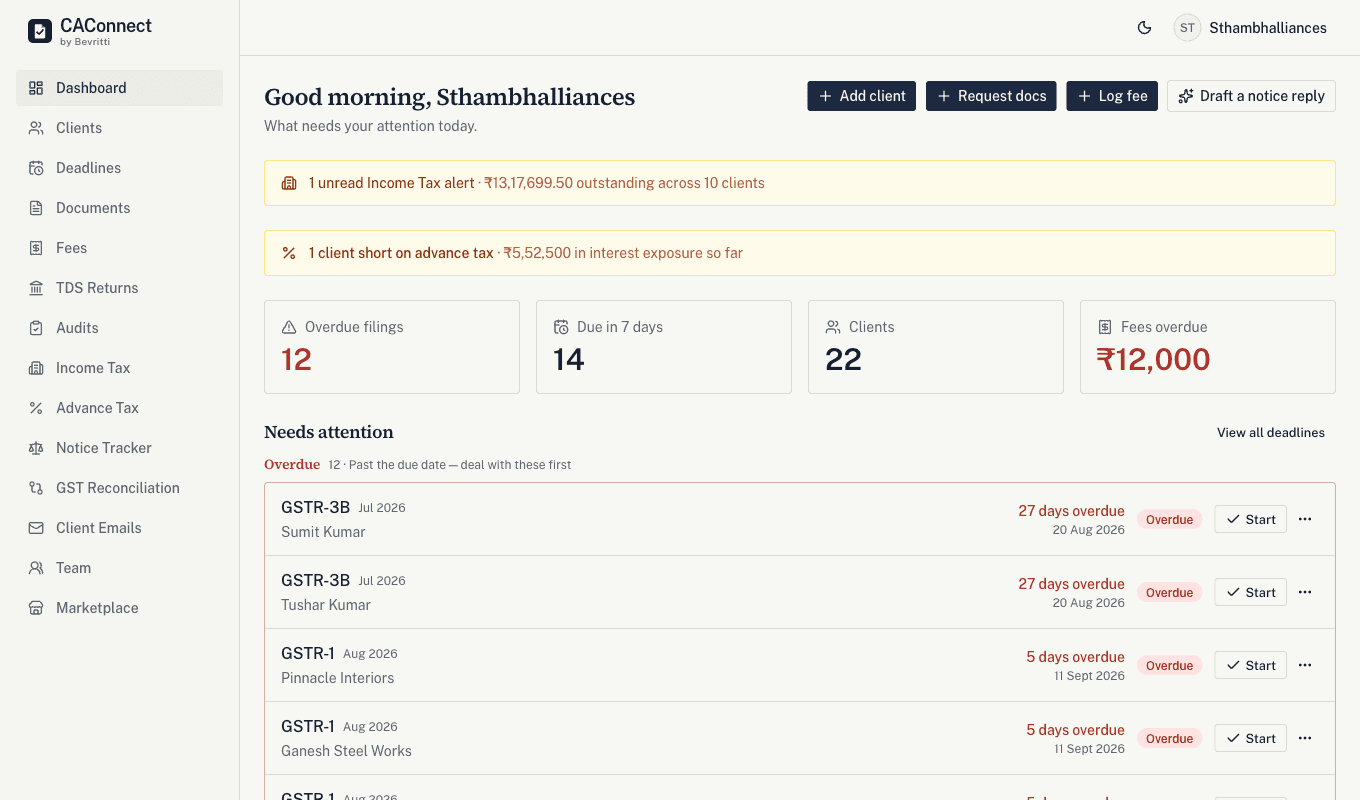1360x800 pixels.
Task: Open the Clients count stat card
Action: pyautogui.click(x=936, y=347)
